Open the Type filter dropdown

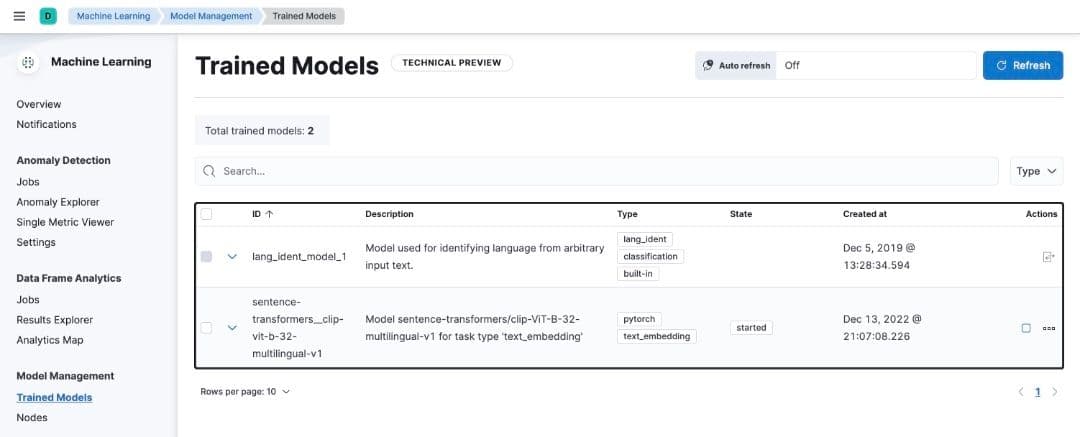click(x=1036, y=171)
